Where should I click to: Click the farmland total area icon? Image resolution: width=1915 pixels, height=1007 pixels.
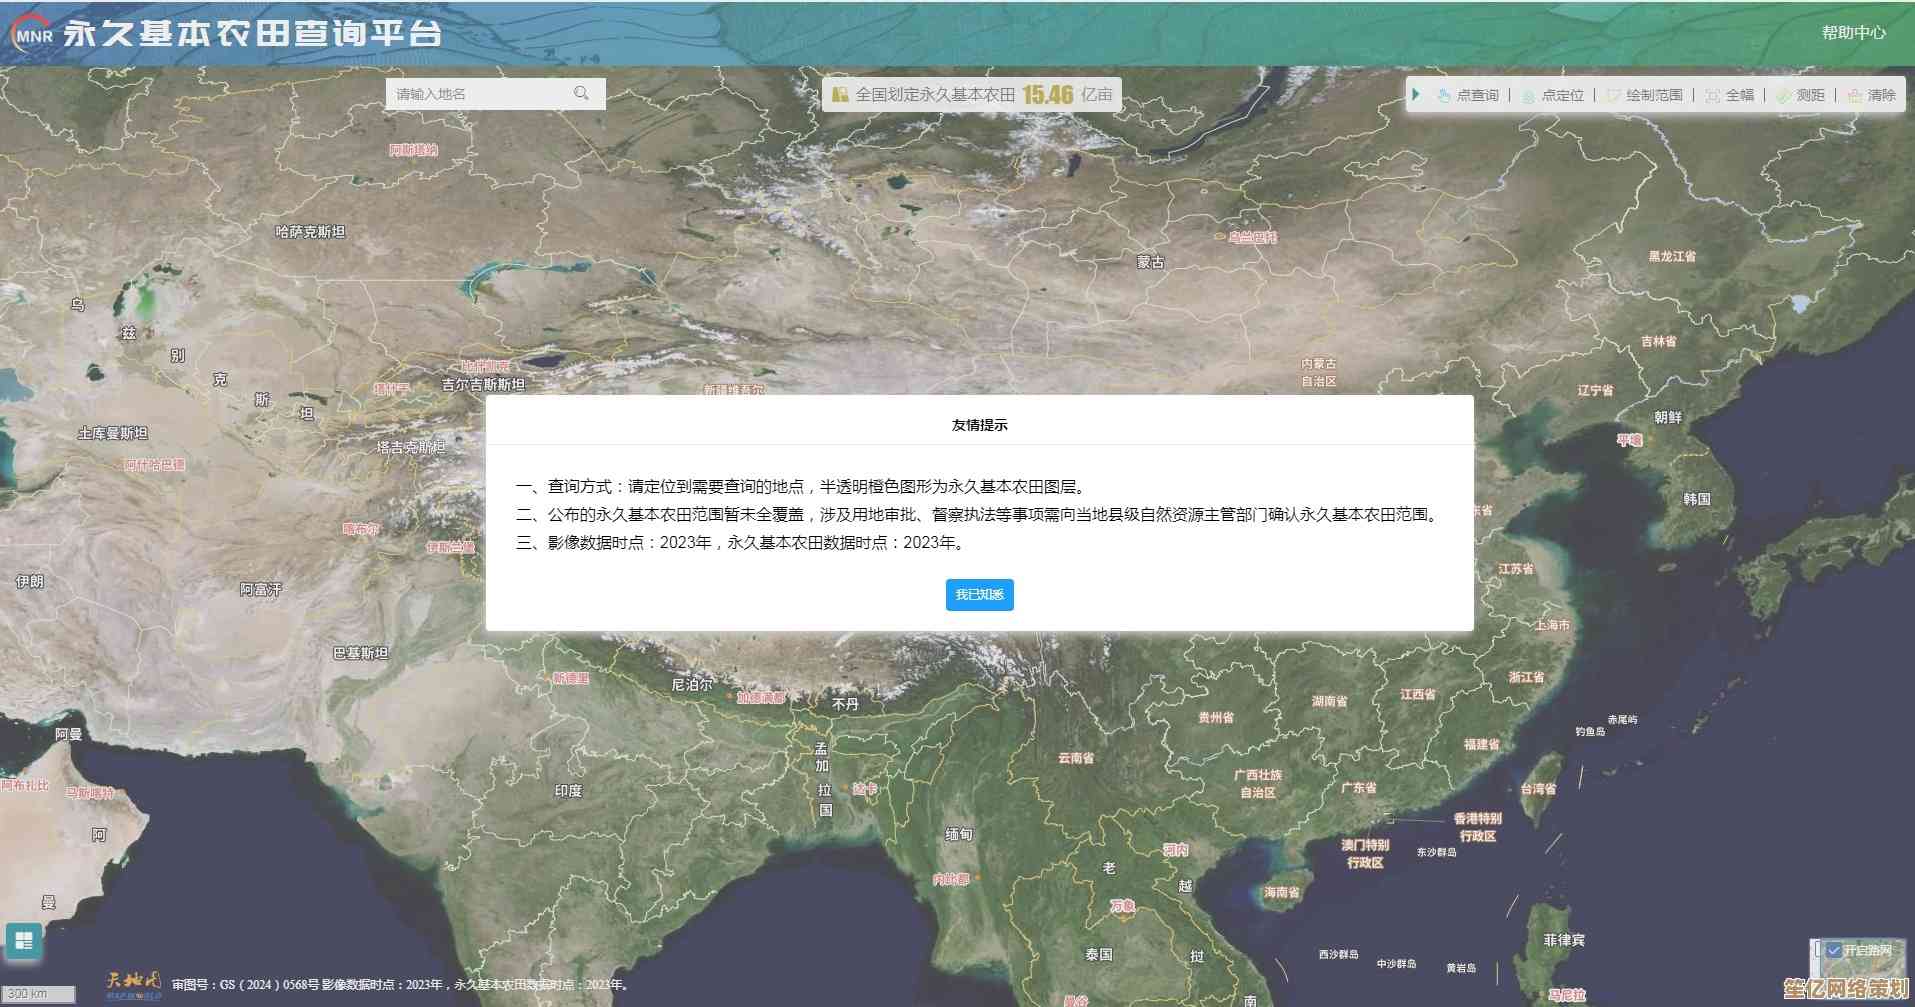[840, 95]
